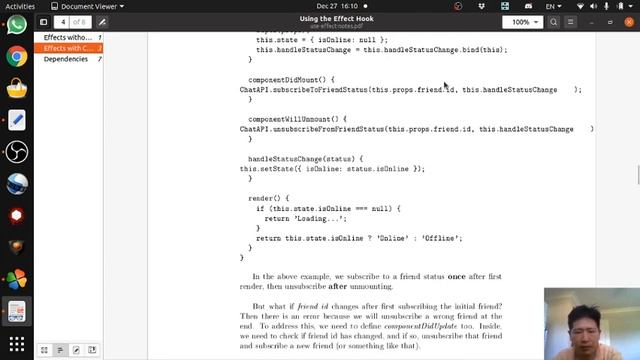640x360 pixels.
Task: Launch Google Chrome from the dock
Action: pyautogui.click(x=17, y=56)
